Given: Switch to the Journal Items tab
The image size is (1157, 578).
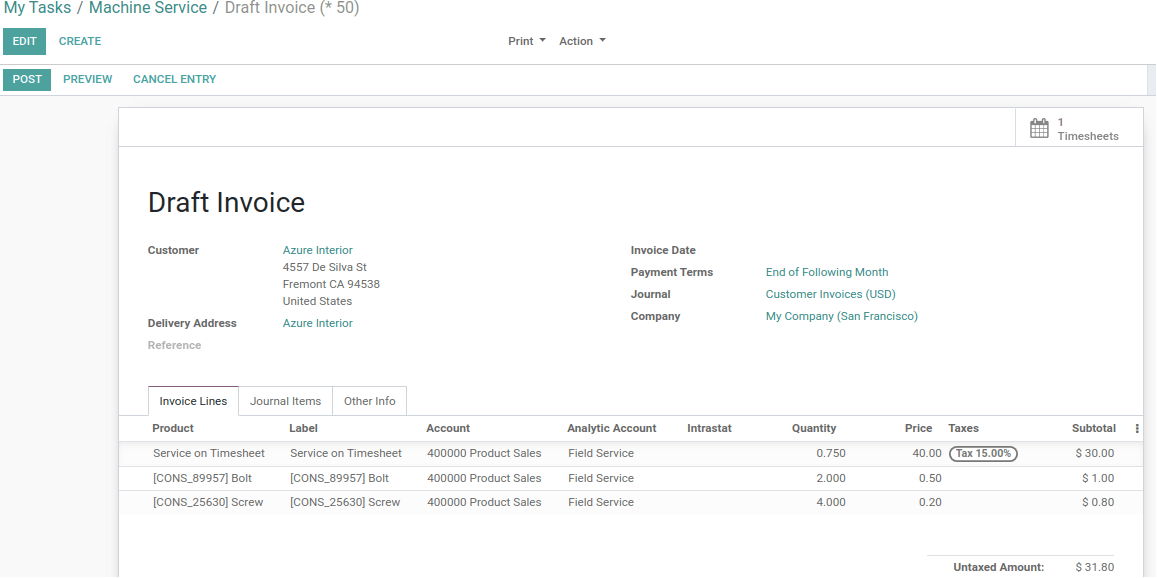Looking at the screenshot, I should pos(286,401).
